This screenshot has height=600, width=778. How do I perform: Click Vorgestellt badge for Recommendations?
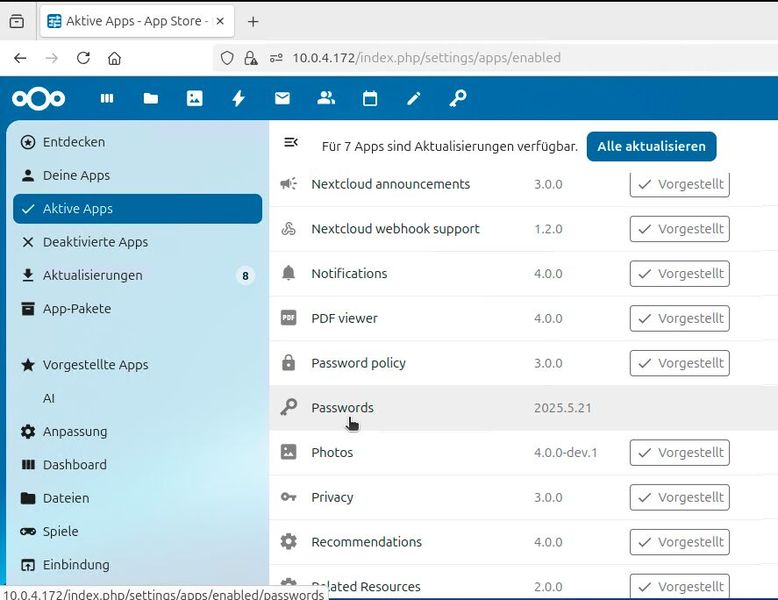(x=680, y=541)
